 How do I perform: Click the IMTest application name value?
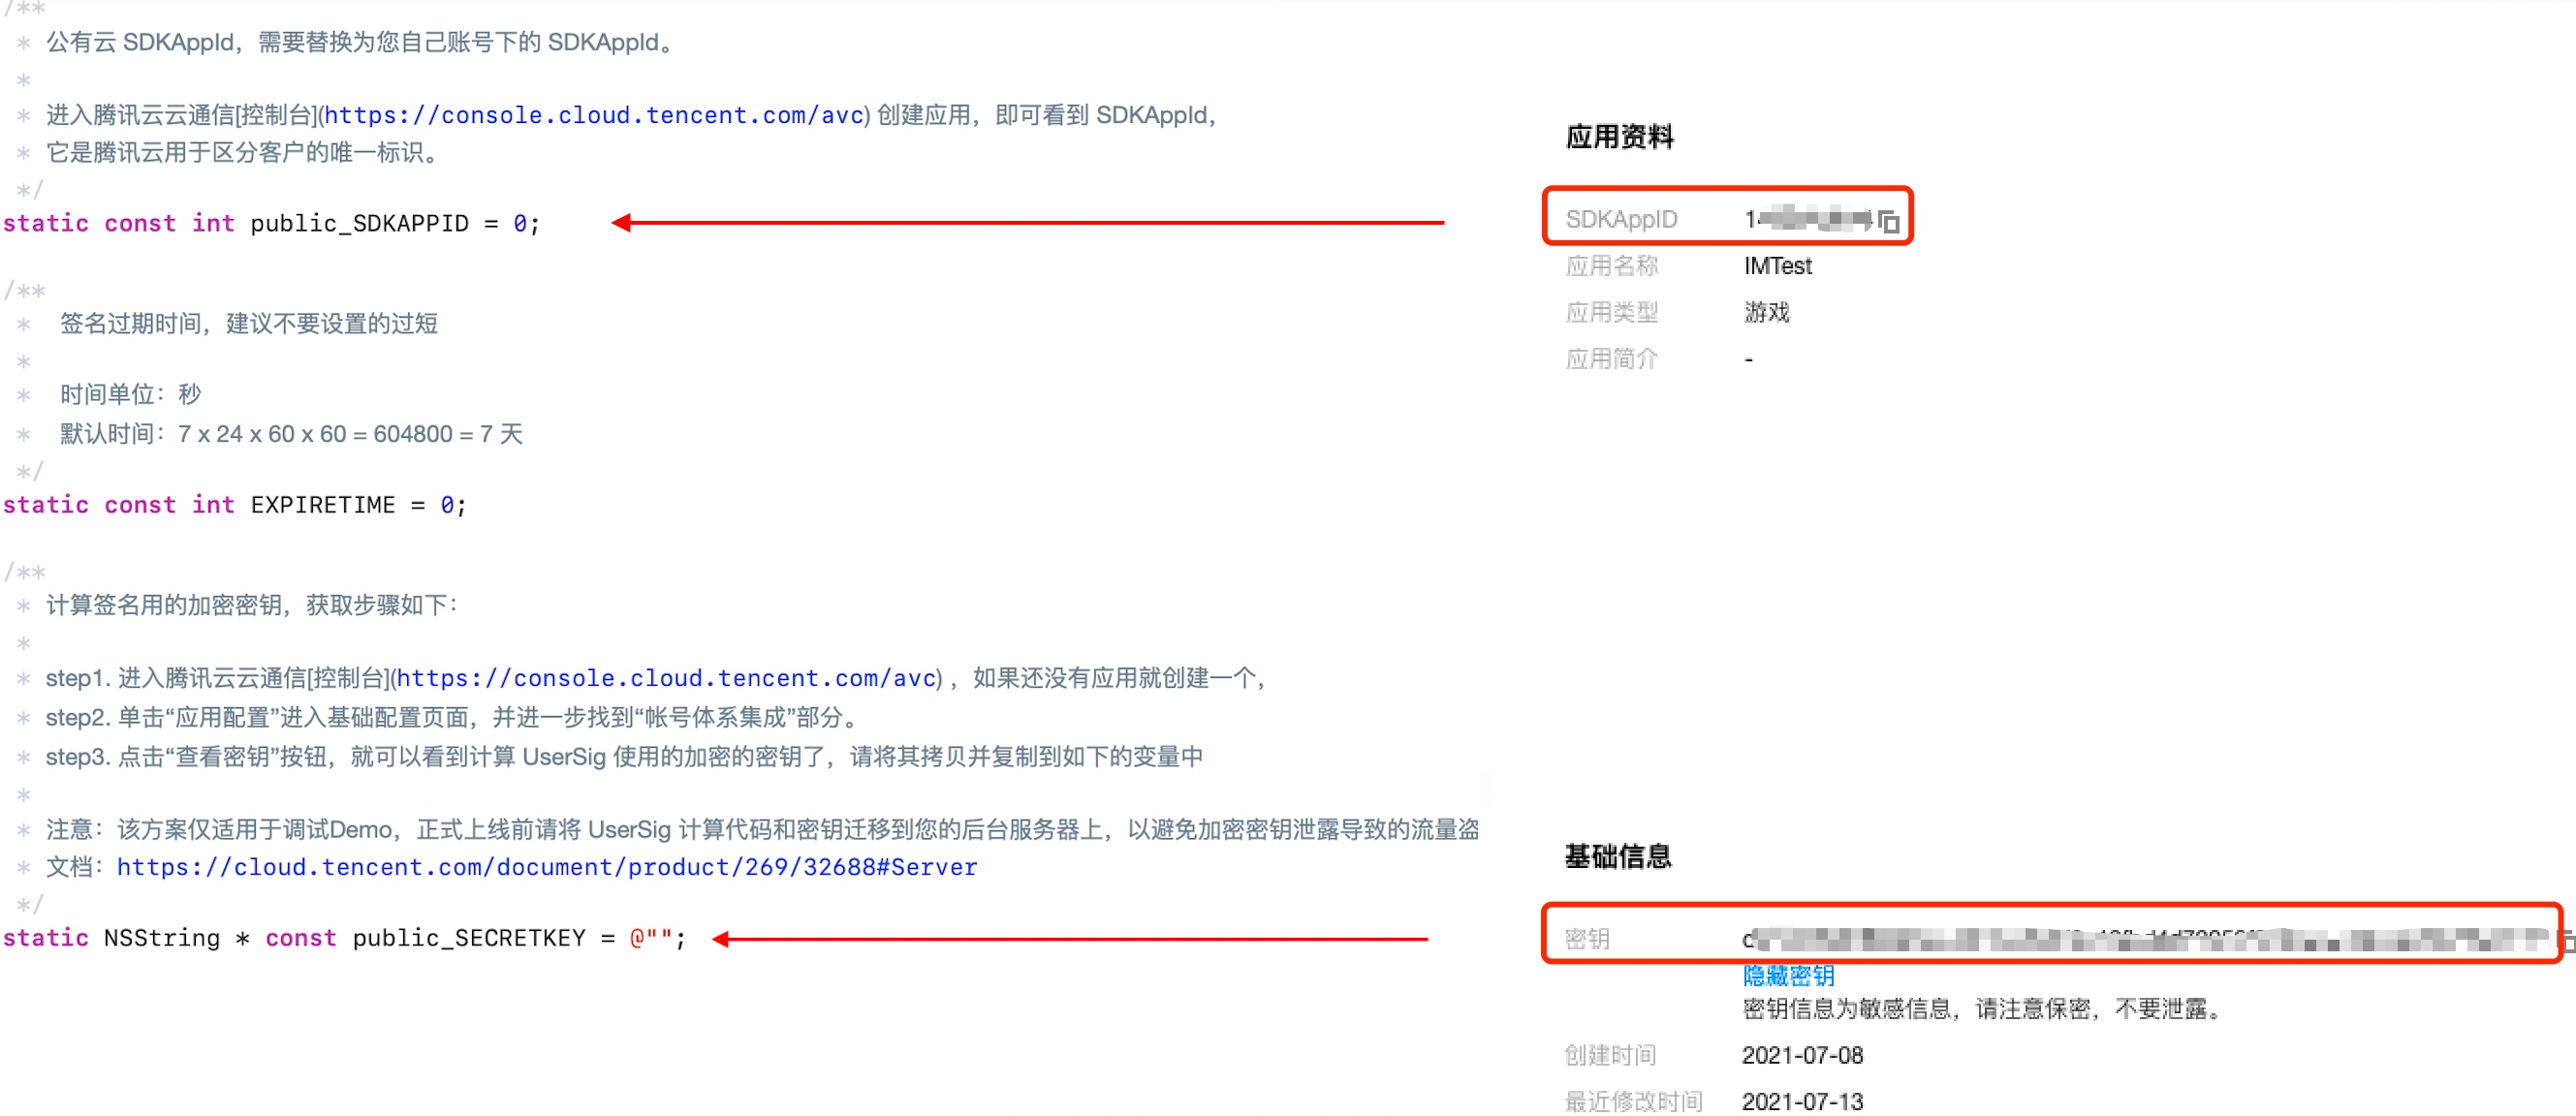coord(1777,266)
